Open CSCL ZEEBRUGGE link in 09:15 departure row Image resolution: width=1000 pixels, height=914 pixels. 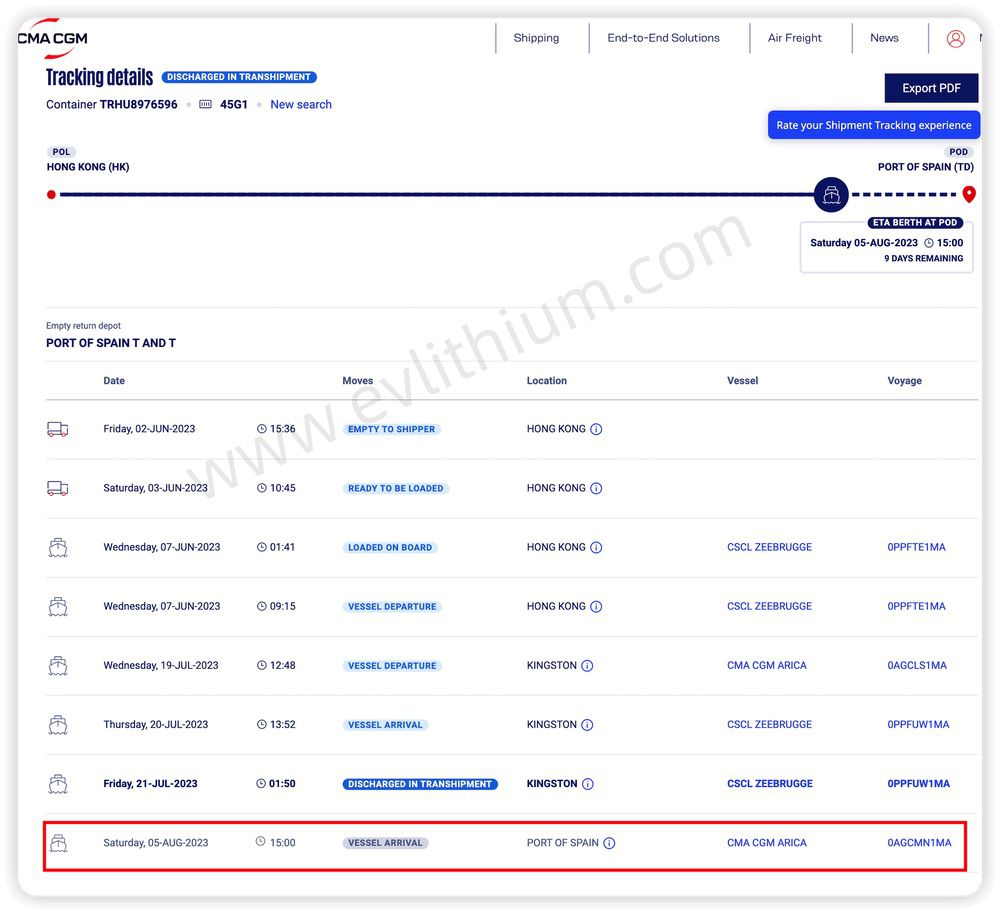(x=769, y=606)
